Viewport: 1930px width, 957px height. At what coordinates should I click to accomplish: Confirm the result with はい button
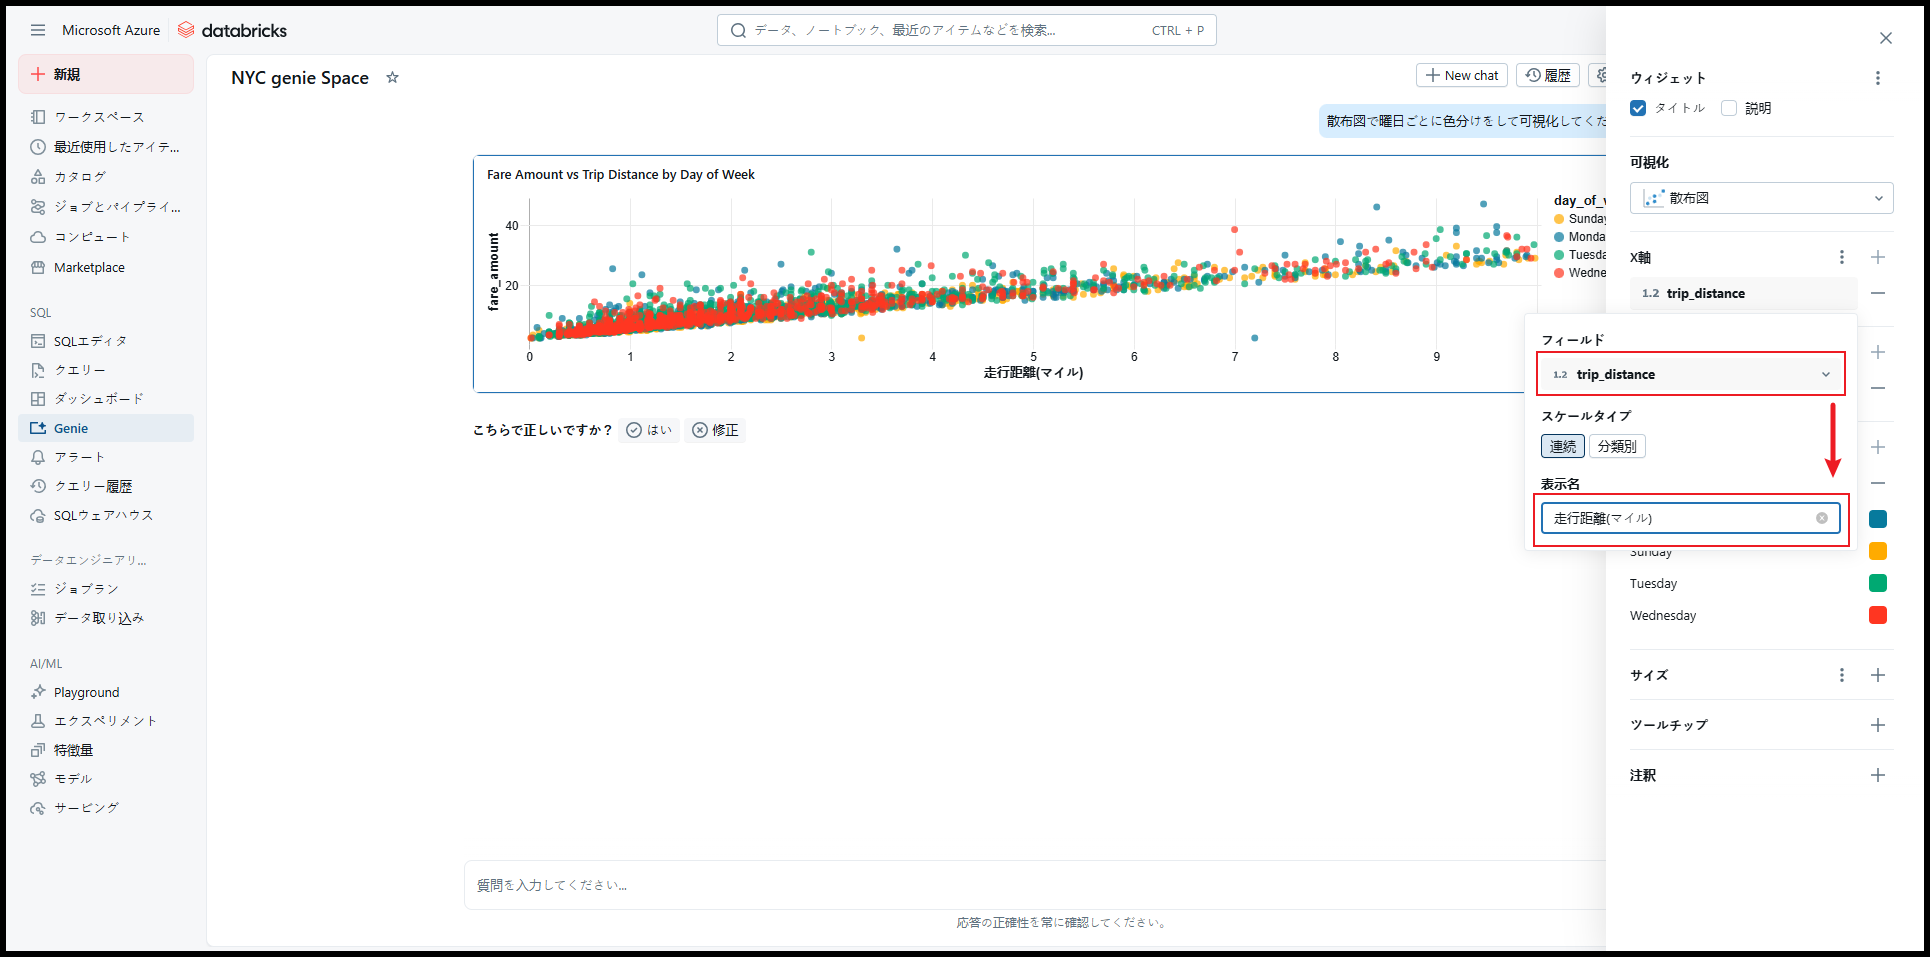649,430
